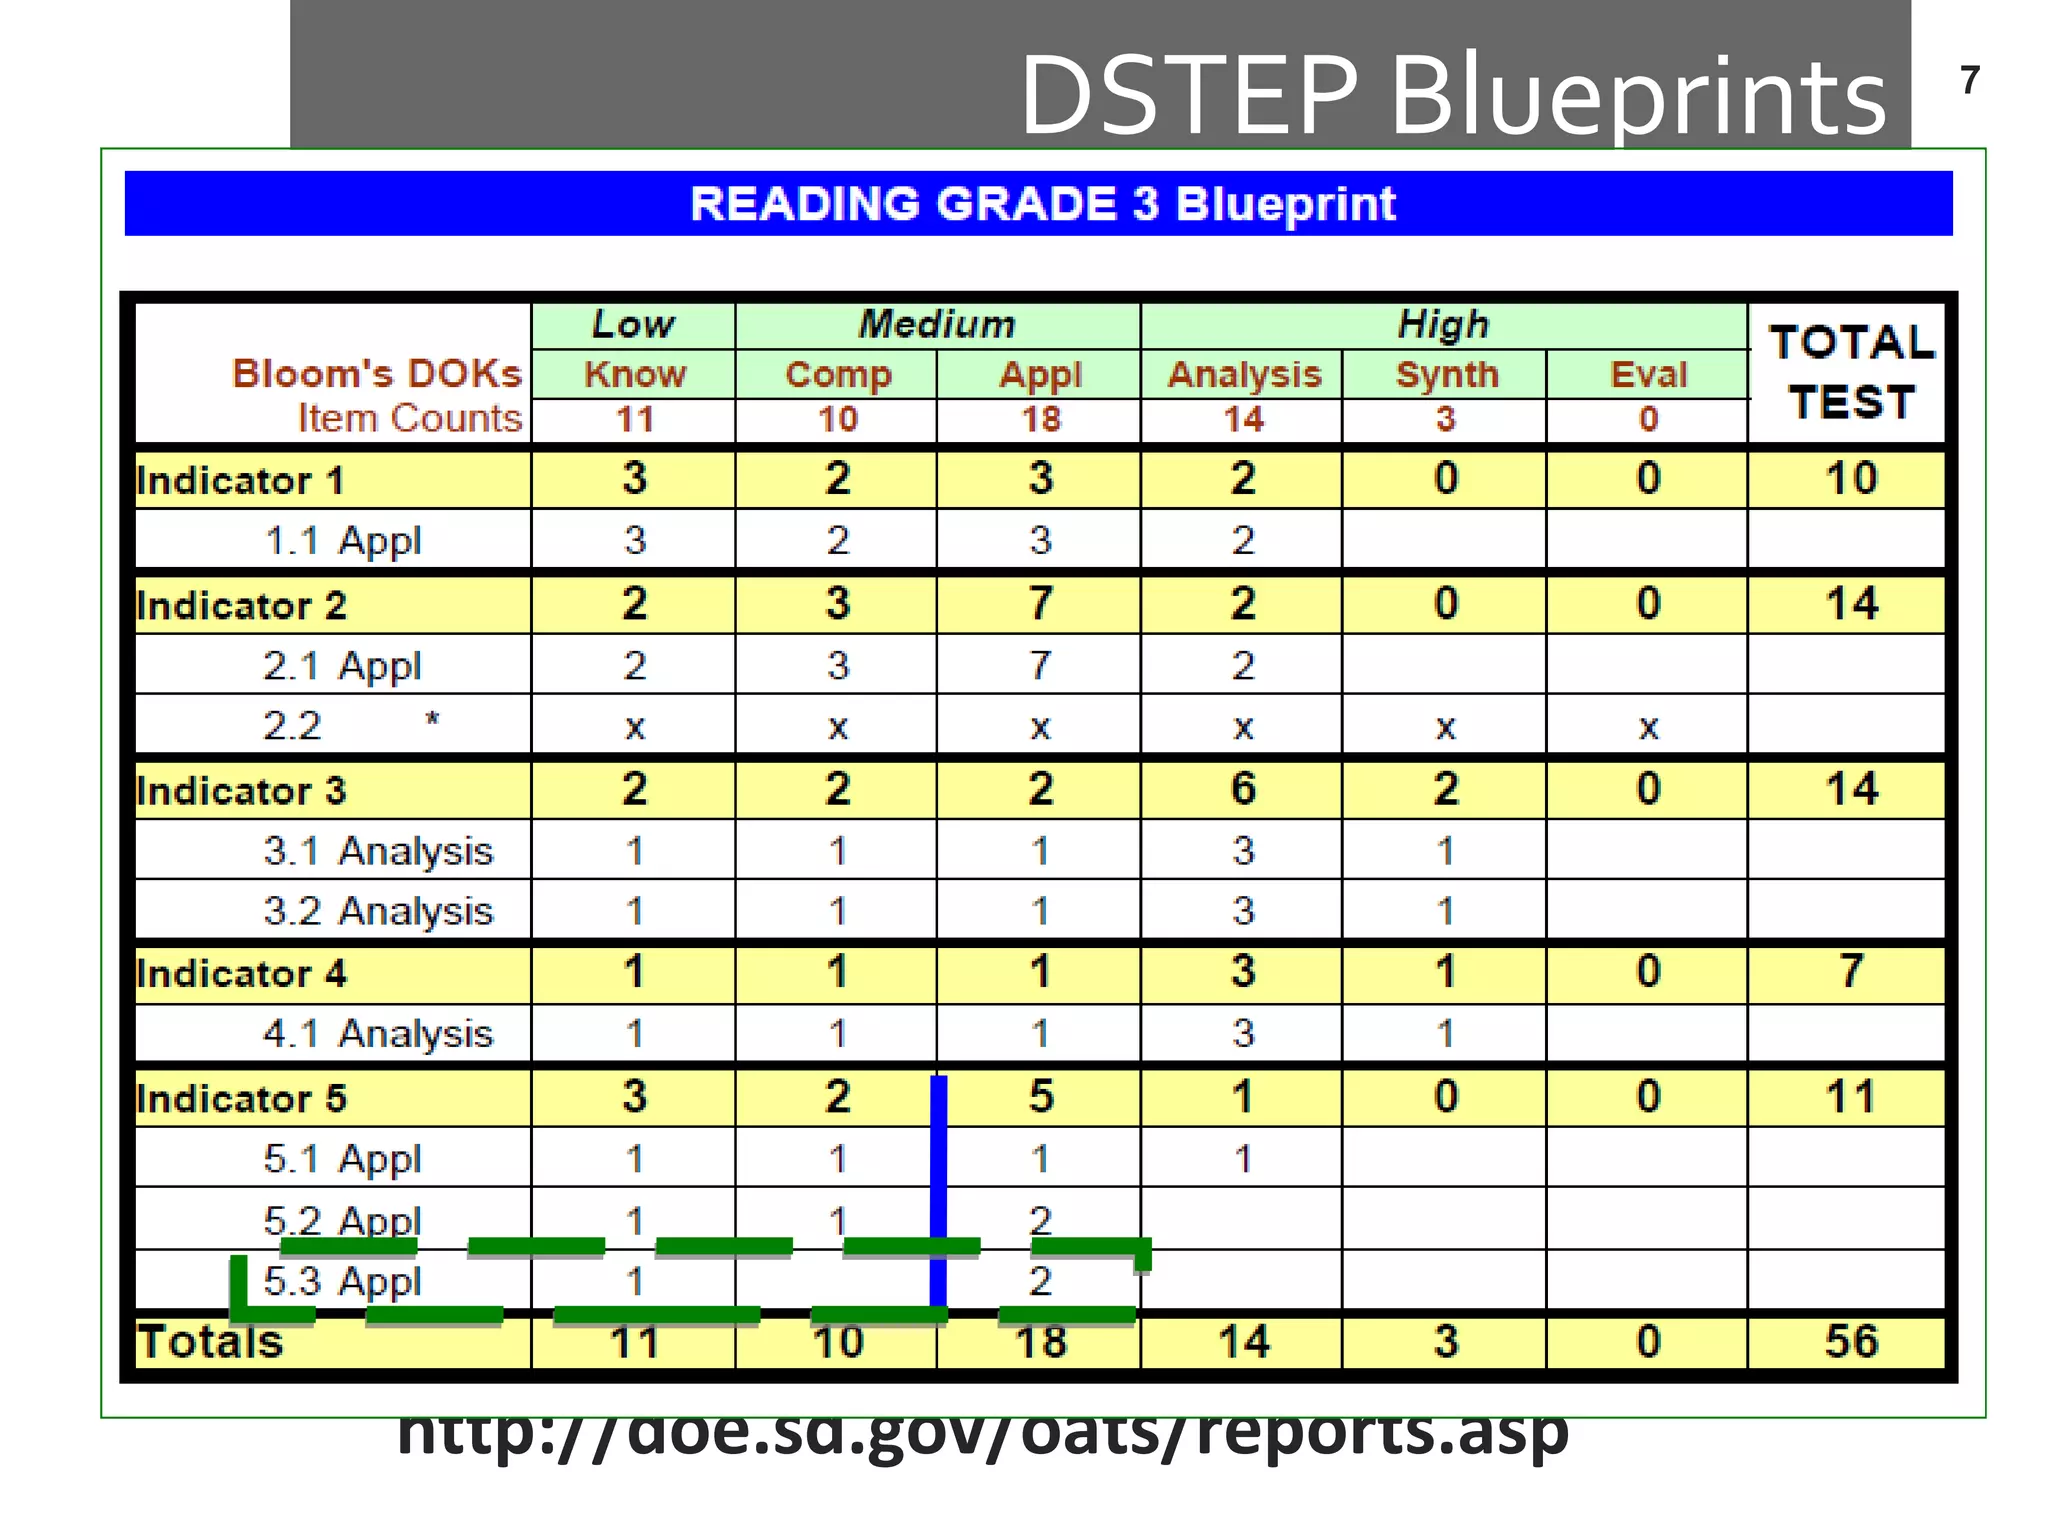The height and width of the screenshot is (1536, 2048).
Task: Click the 4.1 Analysis row Analysis value 3
Action: (x=1243, y=1034)
